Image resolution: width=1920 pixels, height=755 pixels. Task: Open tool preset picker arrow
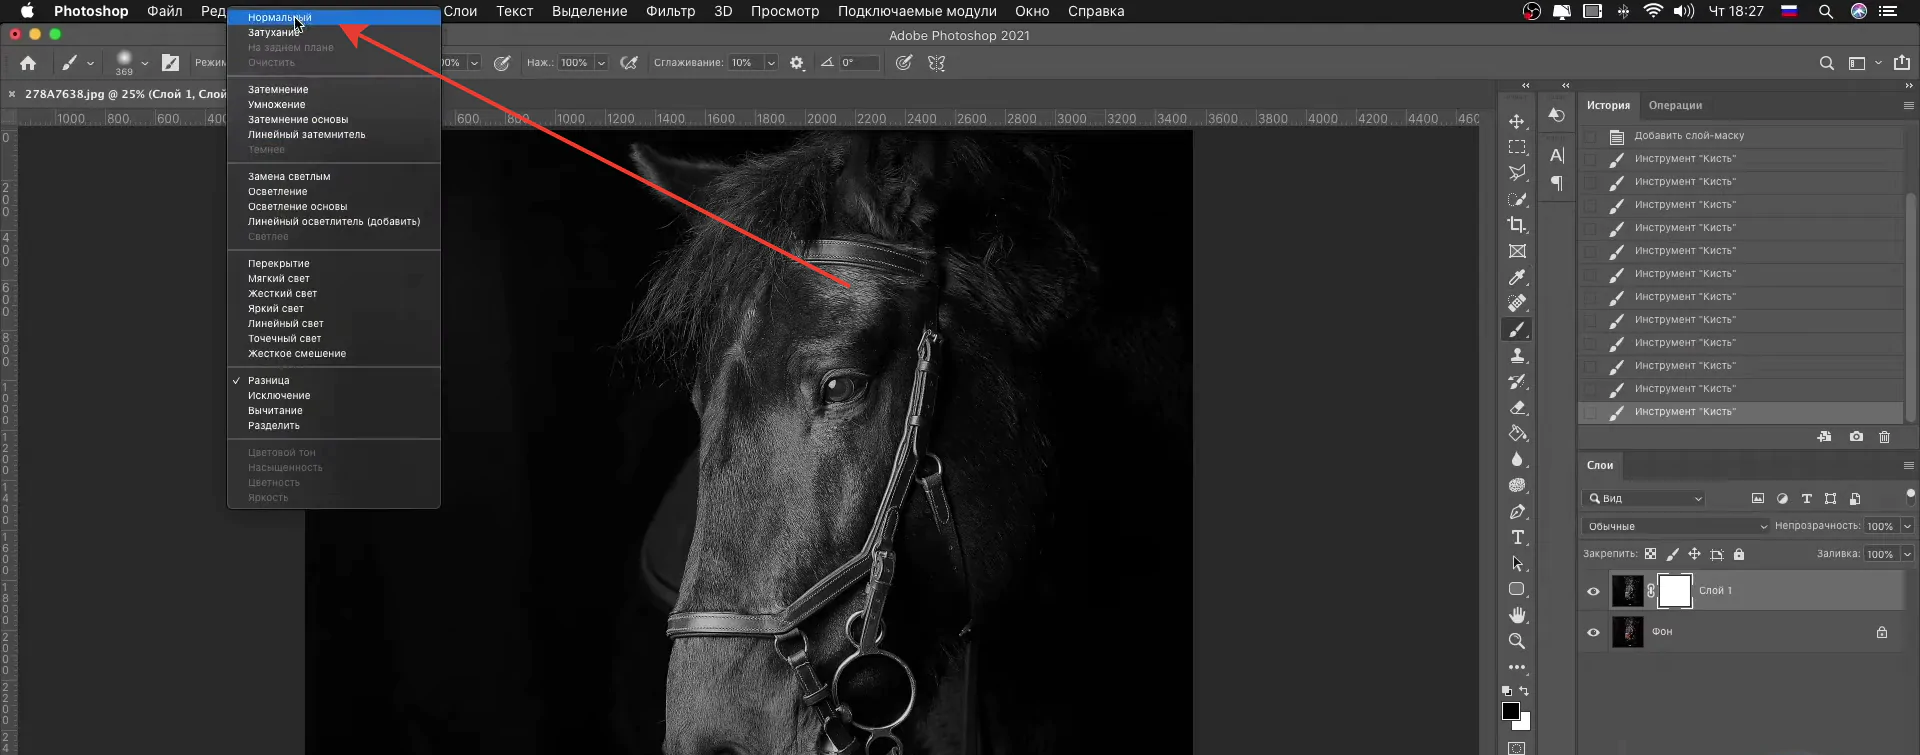[90, 63]
